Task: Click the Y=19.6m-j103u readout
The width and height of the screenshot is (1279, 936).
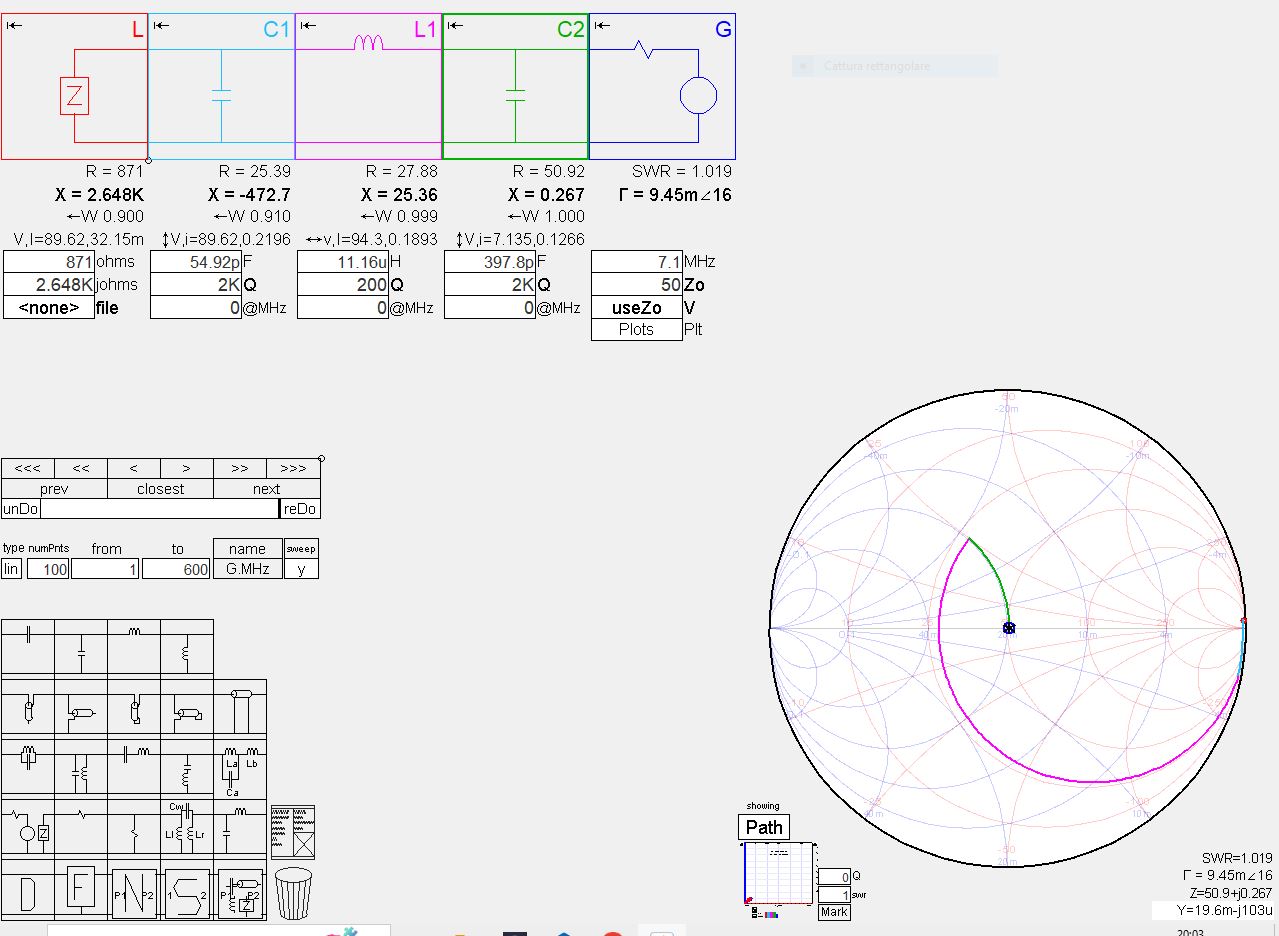Action: click(1213, 910)
